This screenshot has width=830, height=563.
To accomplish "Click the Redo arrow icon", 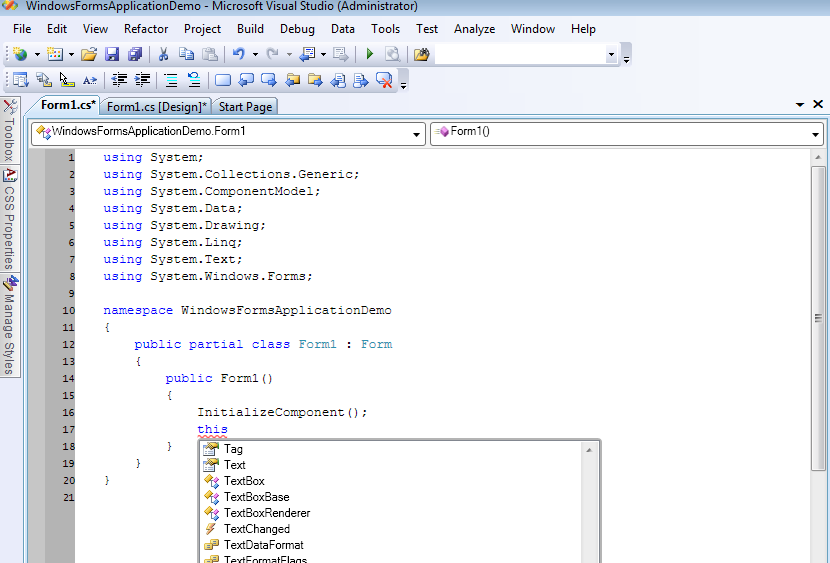I will [x=273, y=54].
